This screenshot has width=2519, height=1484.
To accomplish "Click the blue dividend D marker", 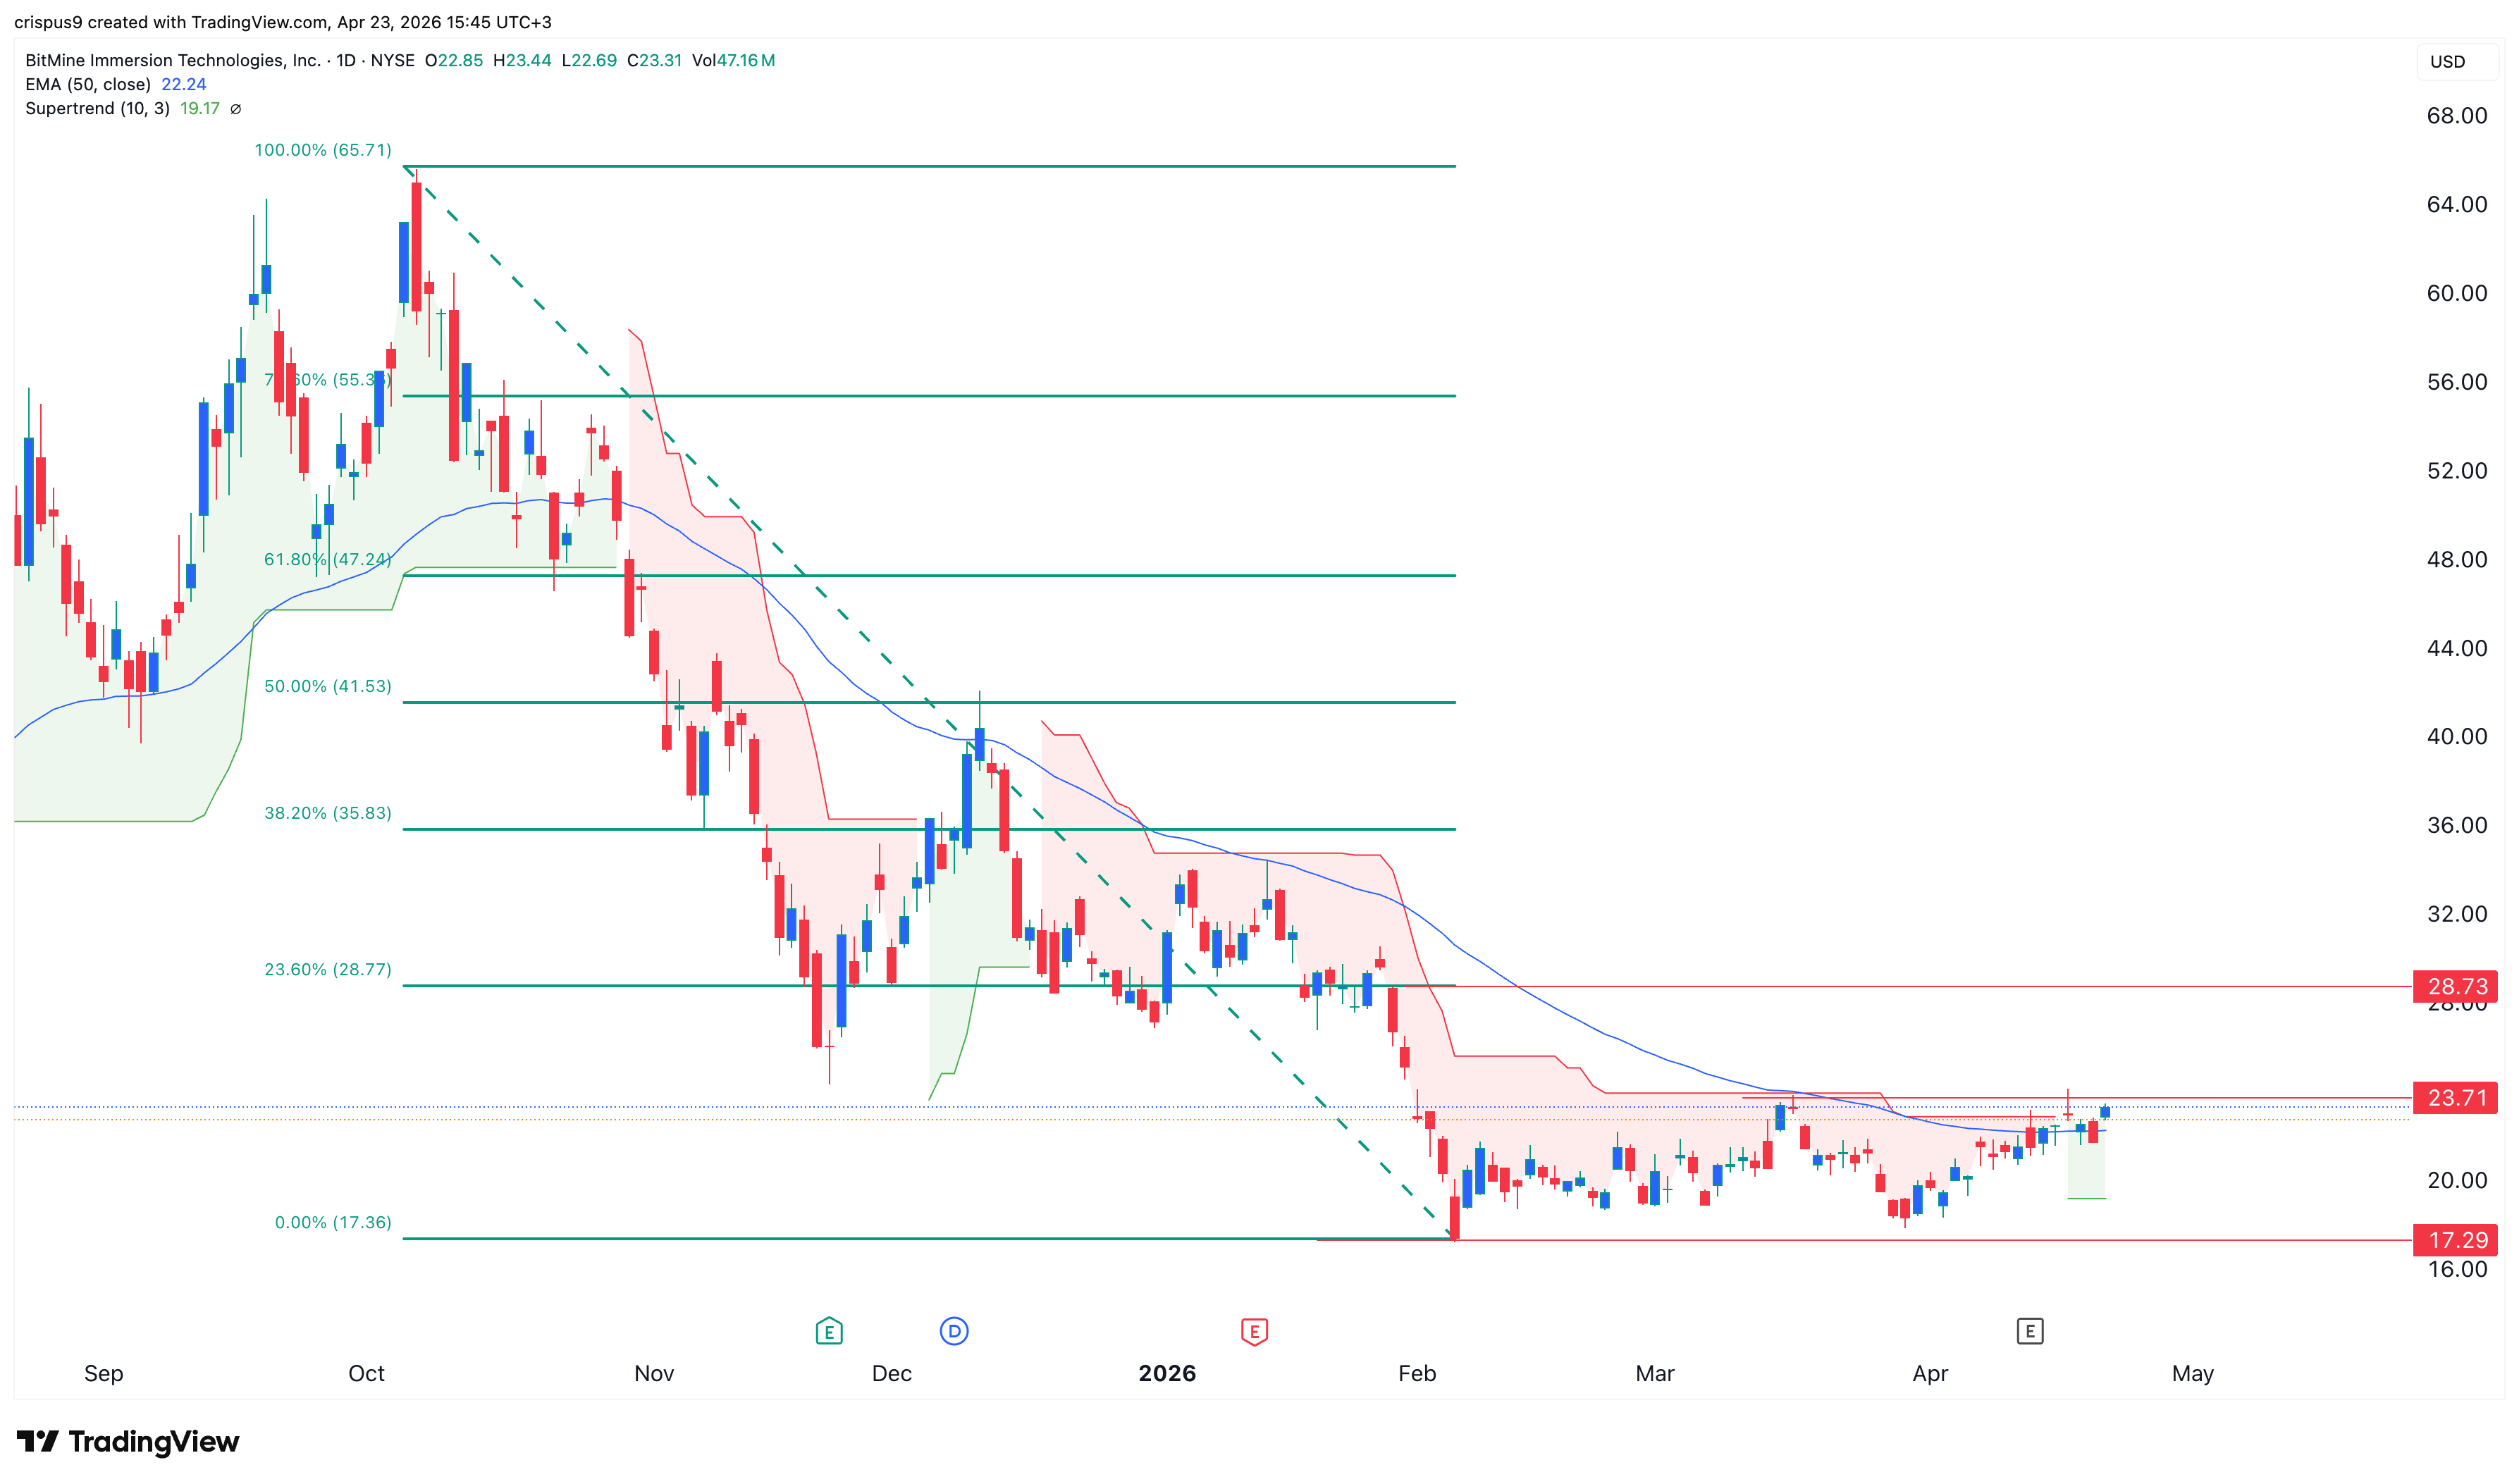I will (954, 1331).
